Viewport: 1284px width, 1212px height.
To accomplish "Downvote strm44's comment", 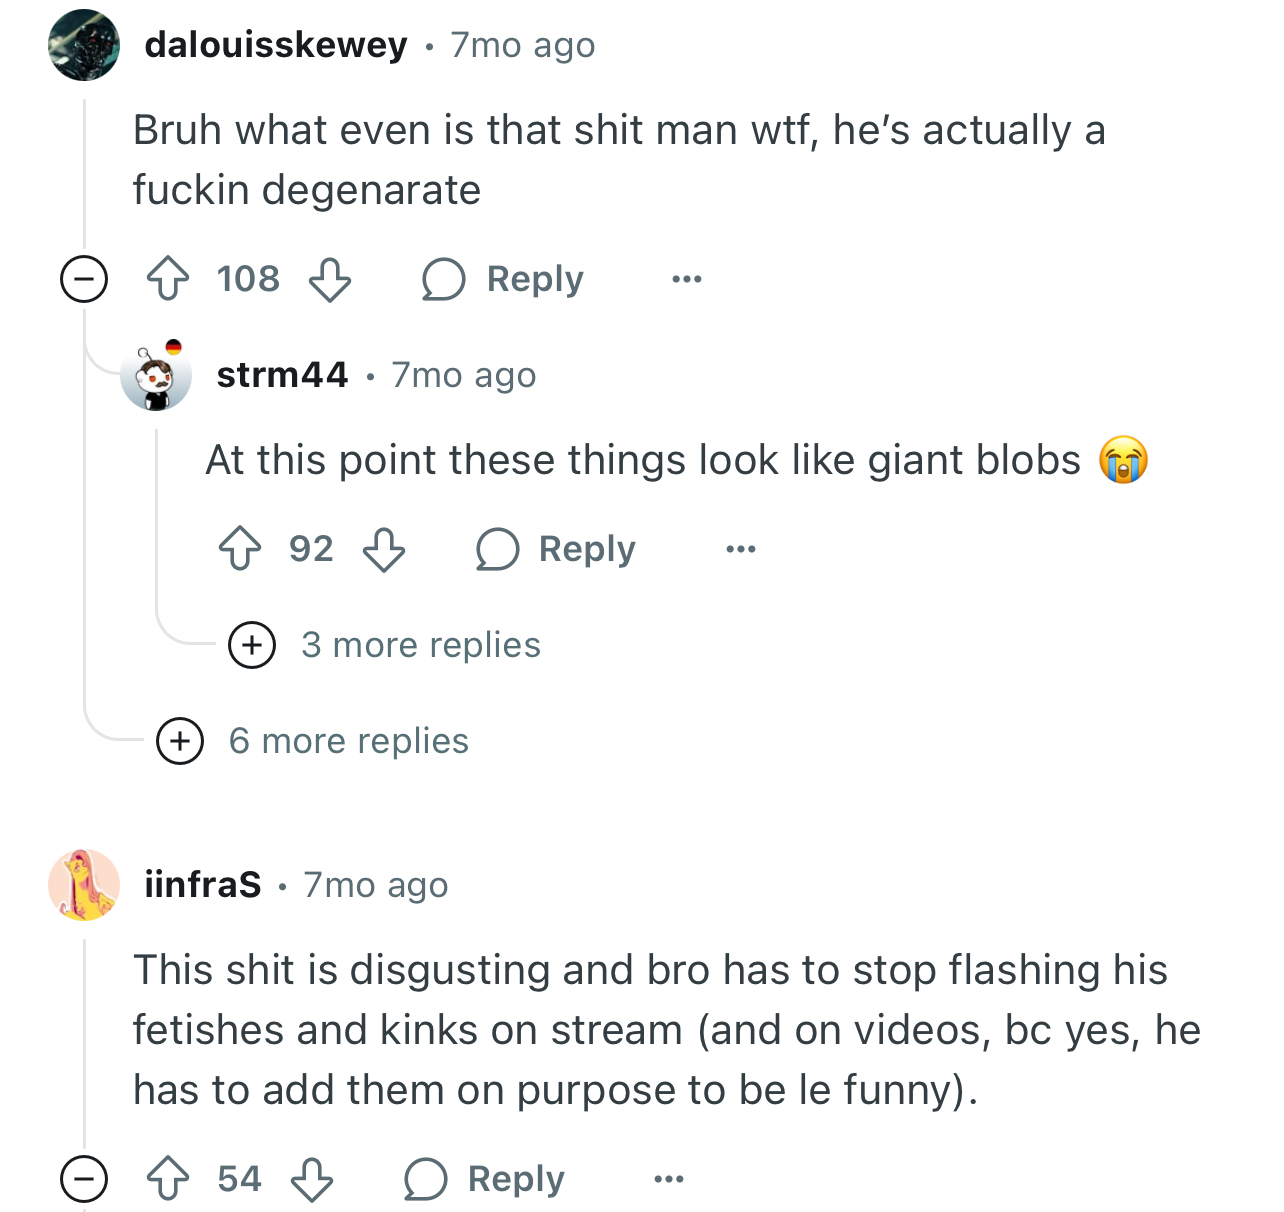I will point(383,549).
